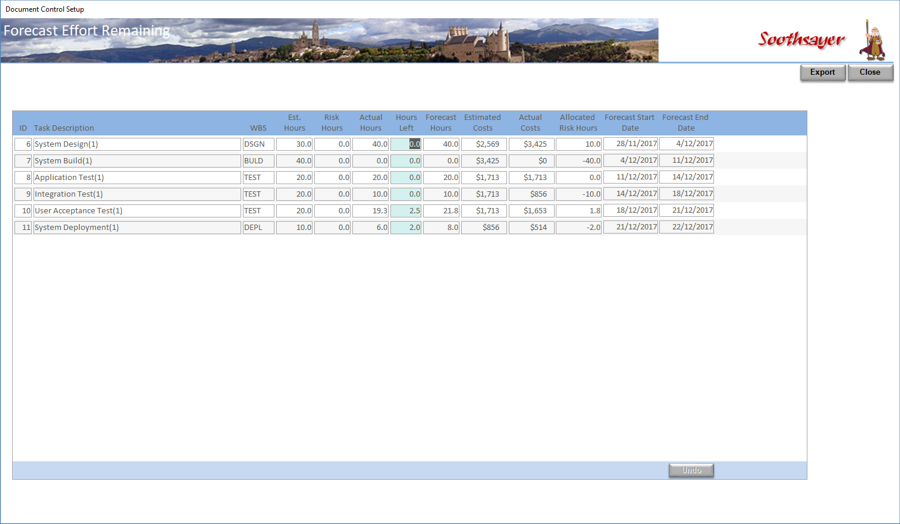Select Hours Left field for Application Test(1)
The image size is (900, 524).
pos(406,177)
